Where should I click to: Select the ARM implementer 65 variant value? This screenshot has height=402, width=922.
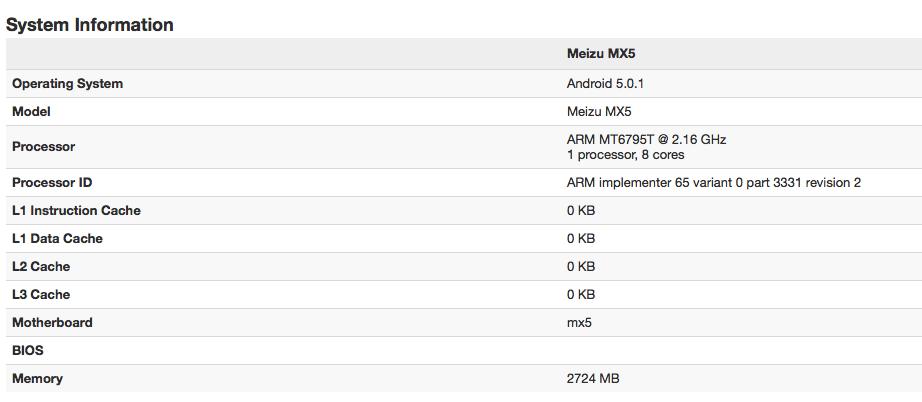coord(713,183)
